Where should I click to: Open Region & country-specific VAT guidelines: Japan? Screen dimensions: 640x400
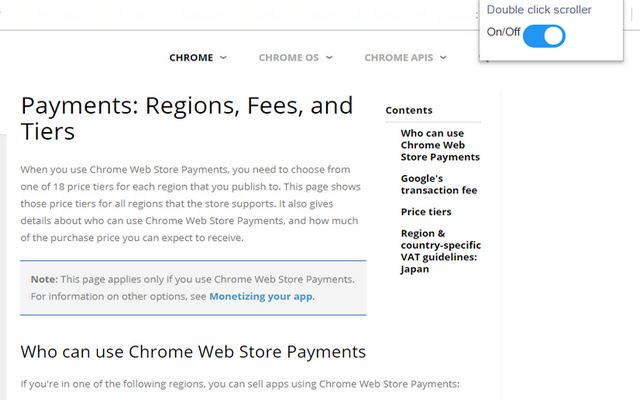(440, 251)
